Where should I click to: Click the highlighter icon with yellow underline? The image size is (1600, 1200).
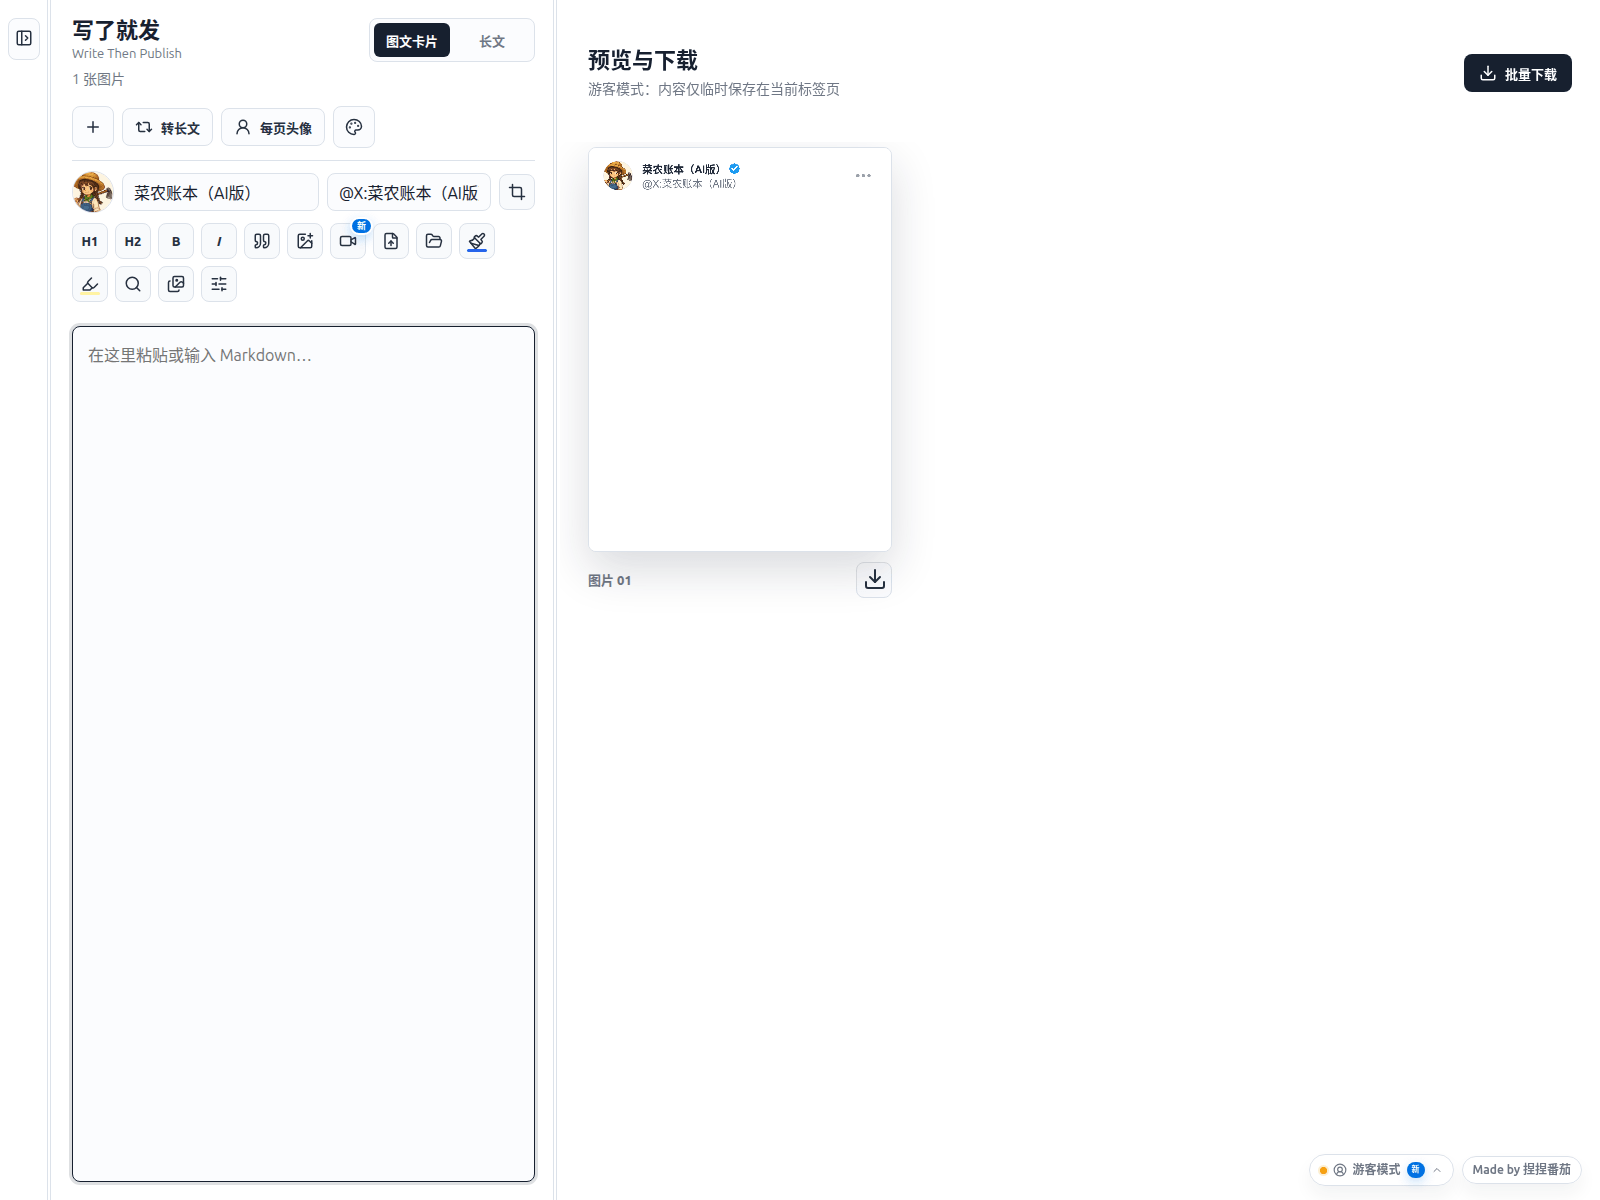coord(90,284)
